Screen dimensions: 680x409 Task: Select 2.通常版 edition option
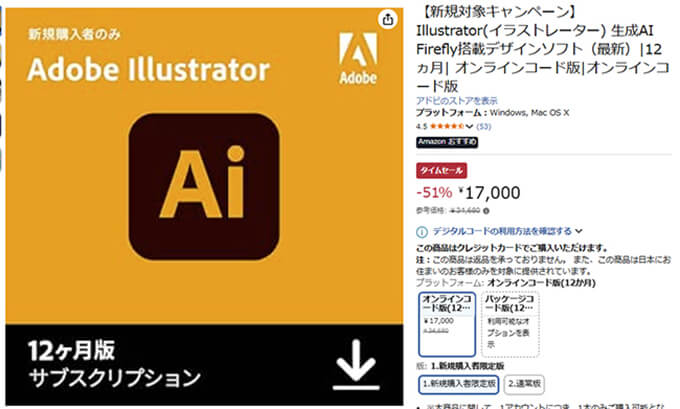coord(524,384)
